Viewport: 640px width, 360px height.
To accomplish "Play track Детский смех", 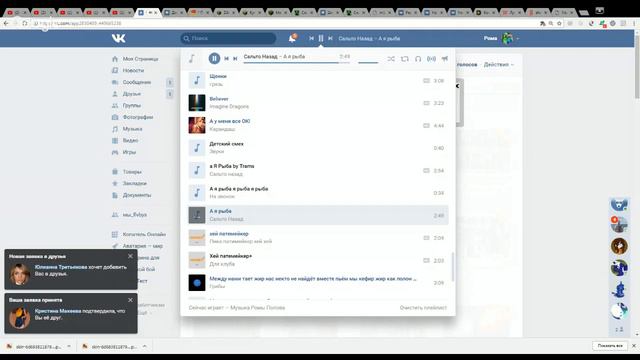I will tap(318, 148).
